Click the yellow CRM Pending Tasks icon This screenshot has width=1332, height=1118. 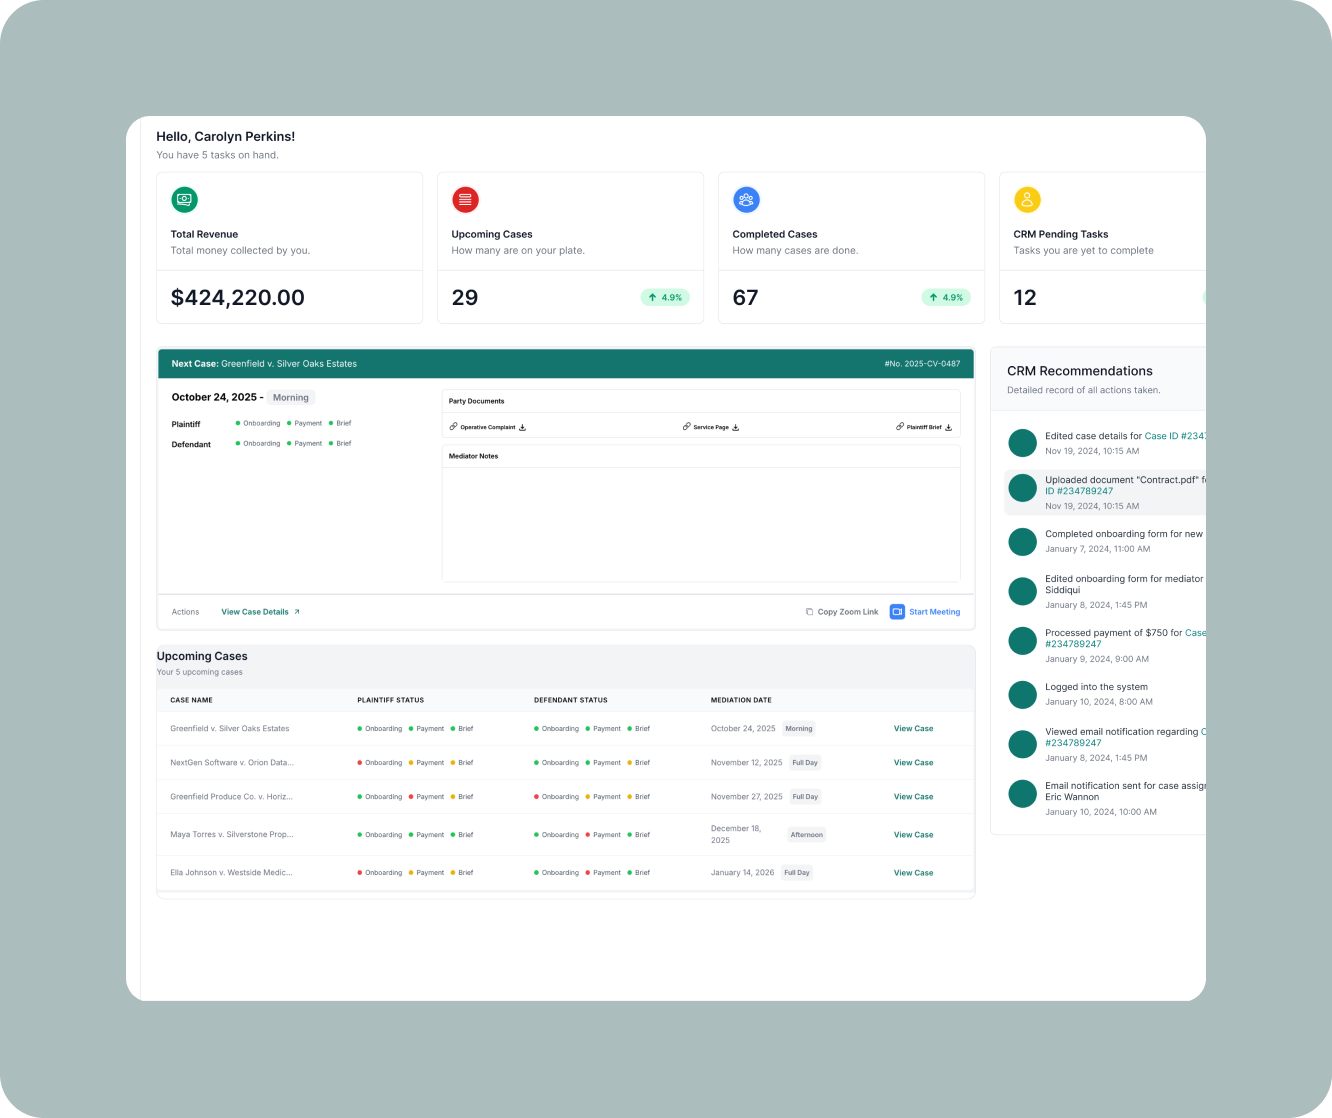1027,199
